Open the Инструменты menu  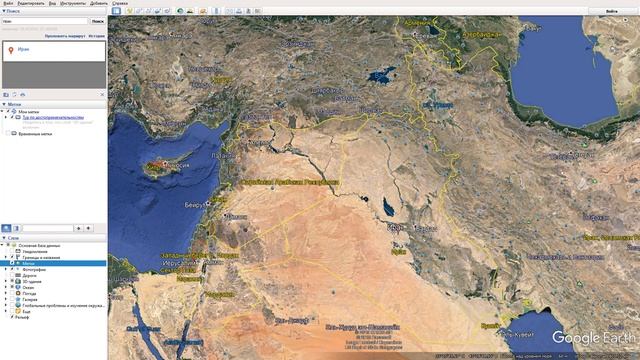point(73,3)
